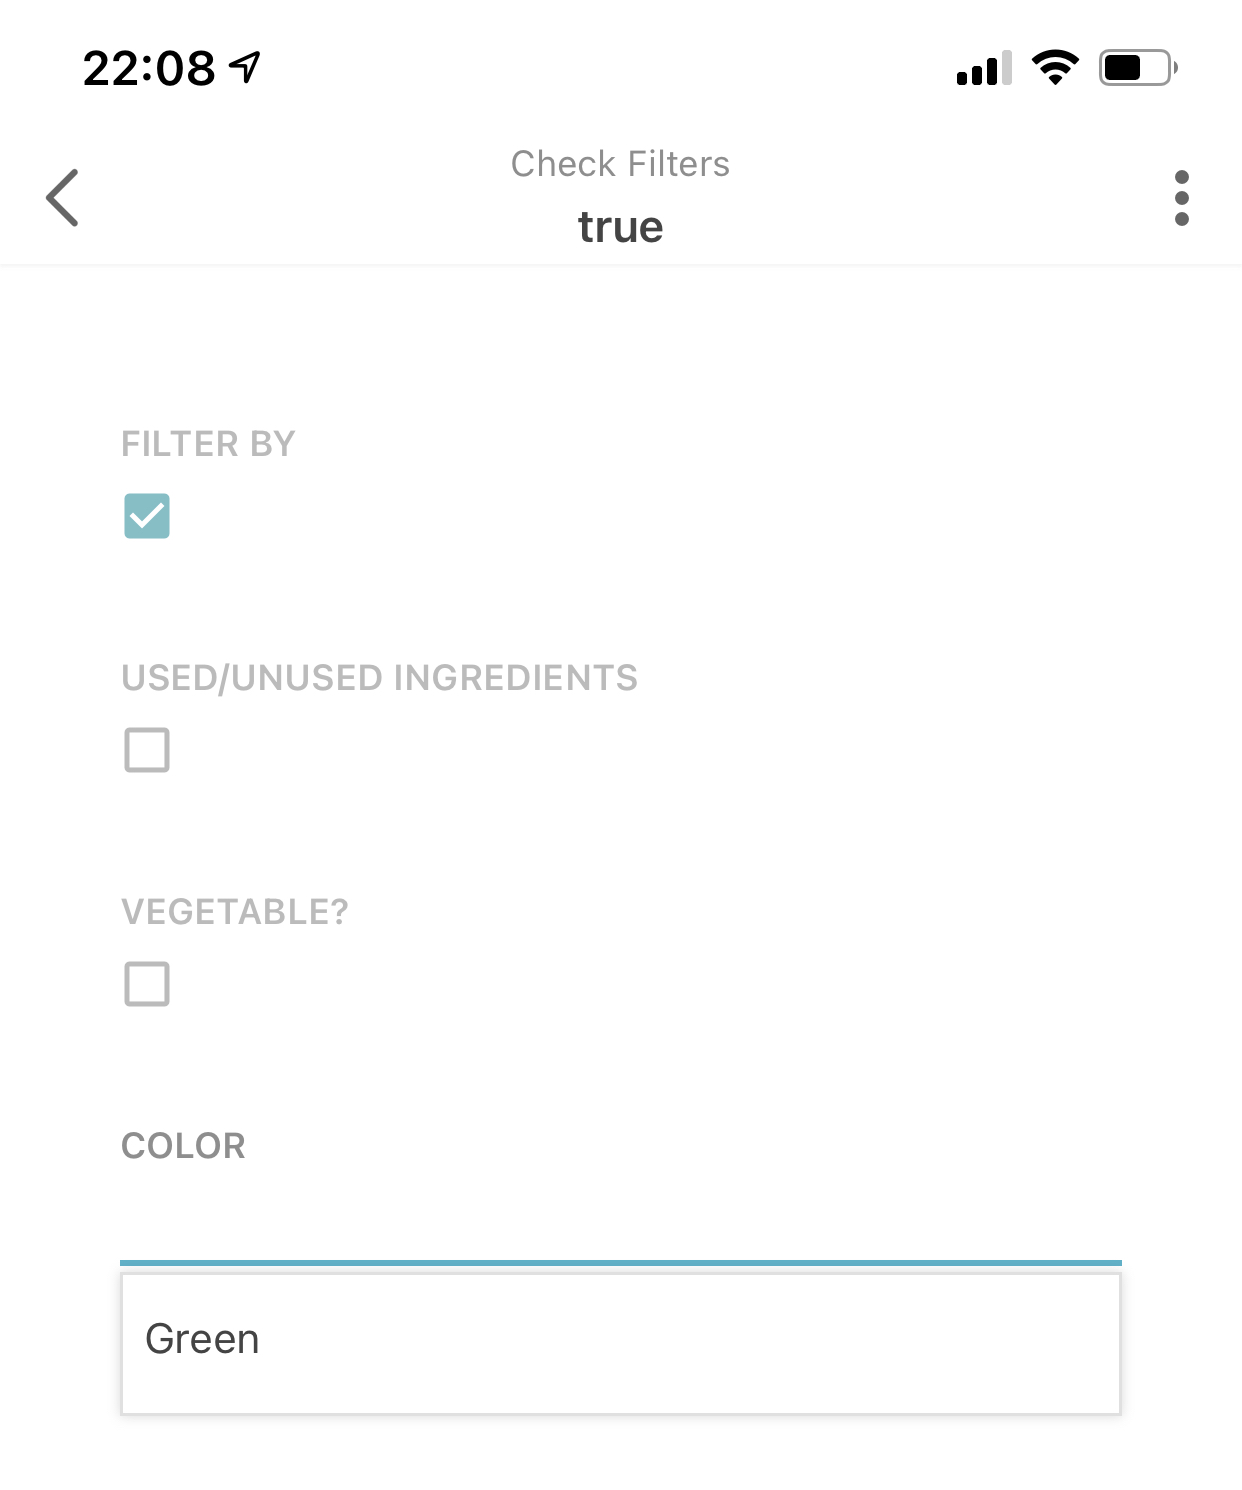Tap the back chevron arrow
The width and height of the screenshot is (1242, 1490).
pyautogui.click(x=62, y=198)
